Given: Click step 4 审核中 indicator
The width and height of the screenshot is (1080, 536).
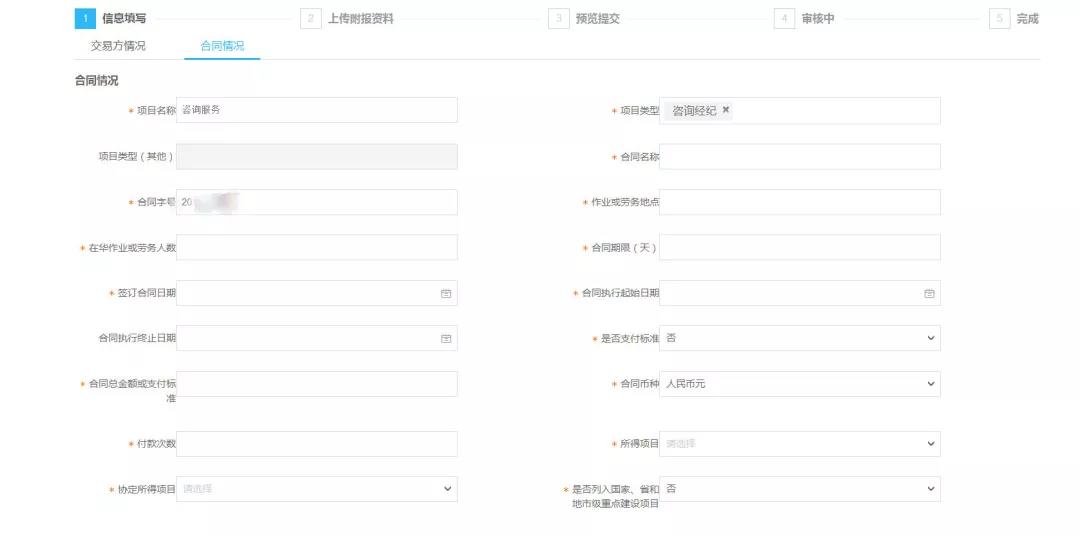Looking at the screenshot, I should [784, 19].
